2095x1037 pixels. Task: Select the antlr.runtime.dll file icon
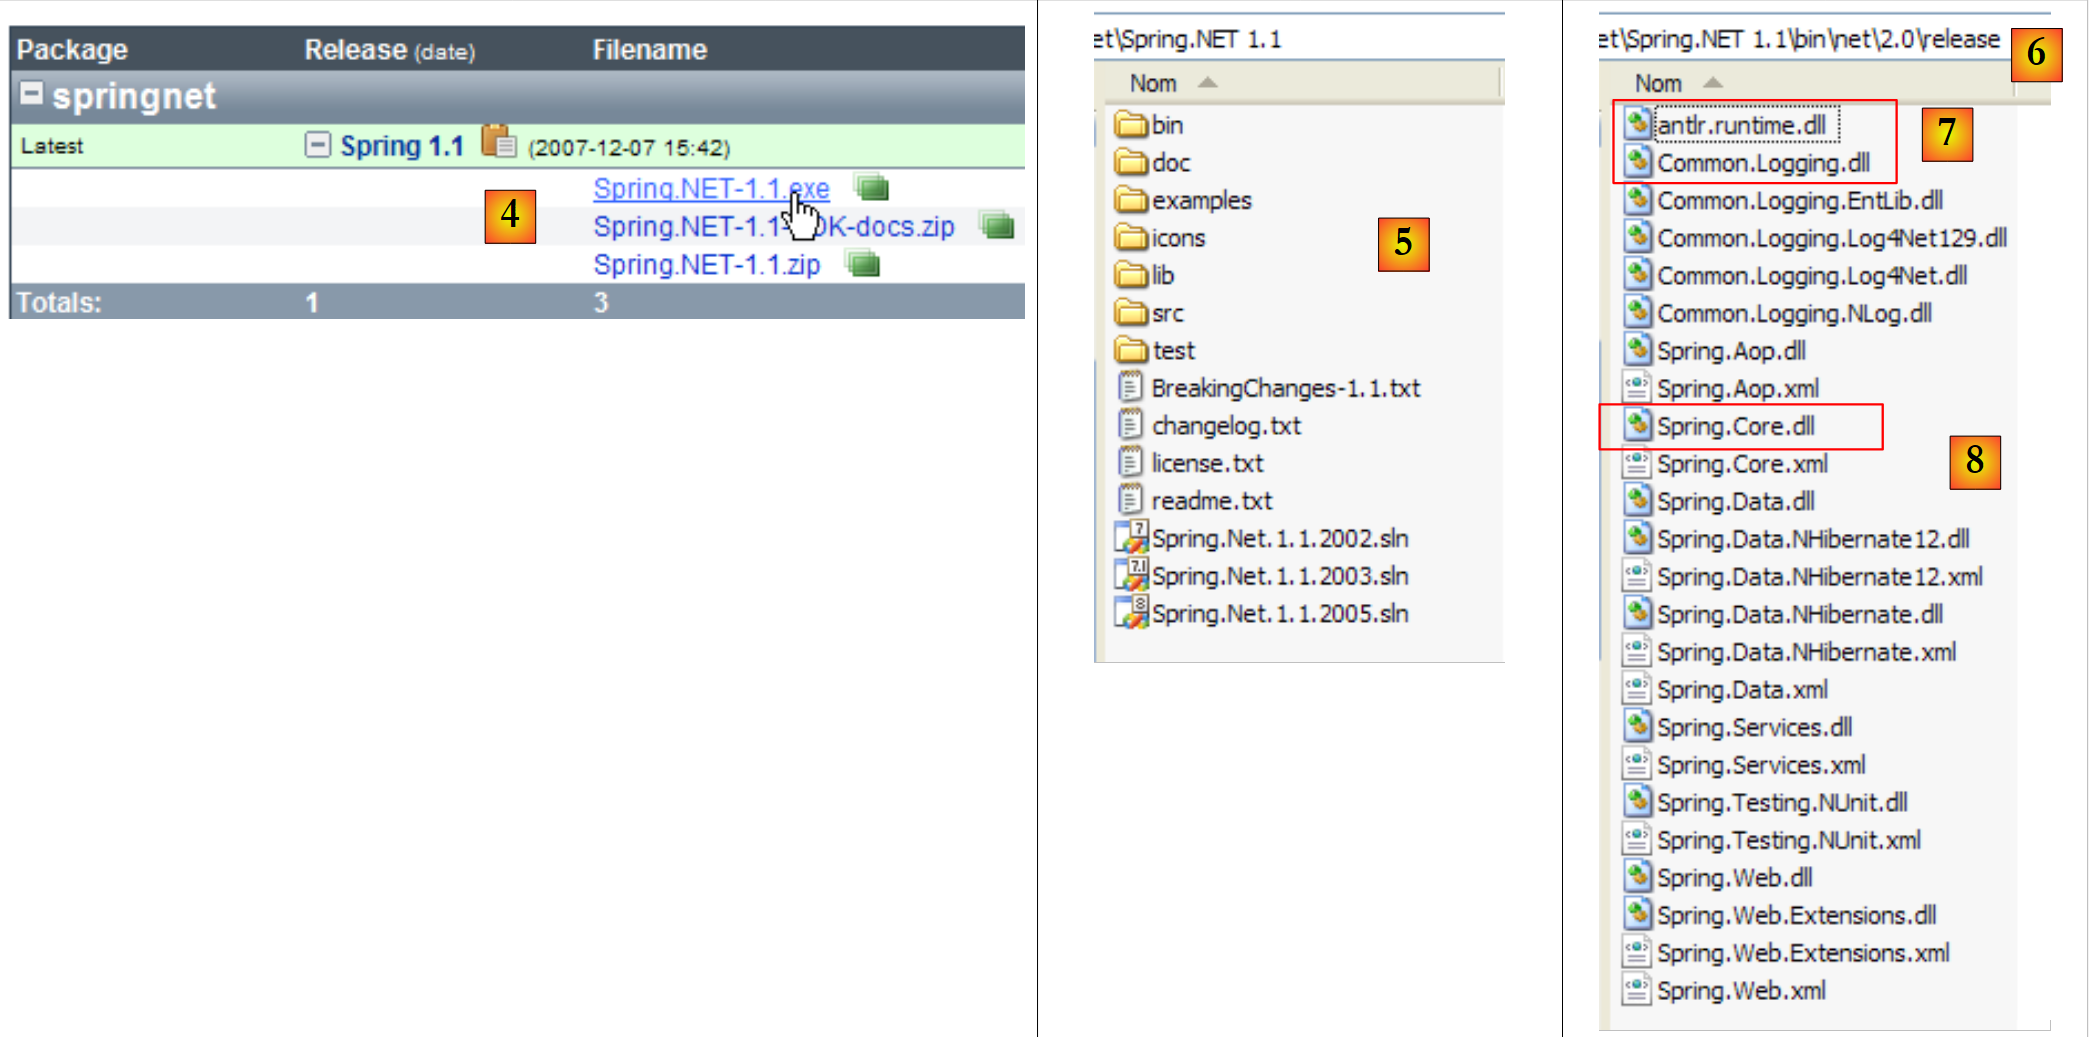(1637, 124)
